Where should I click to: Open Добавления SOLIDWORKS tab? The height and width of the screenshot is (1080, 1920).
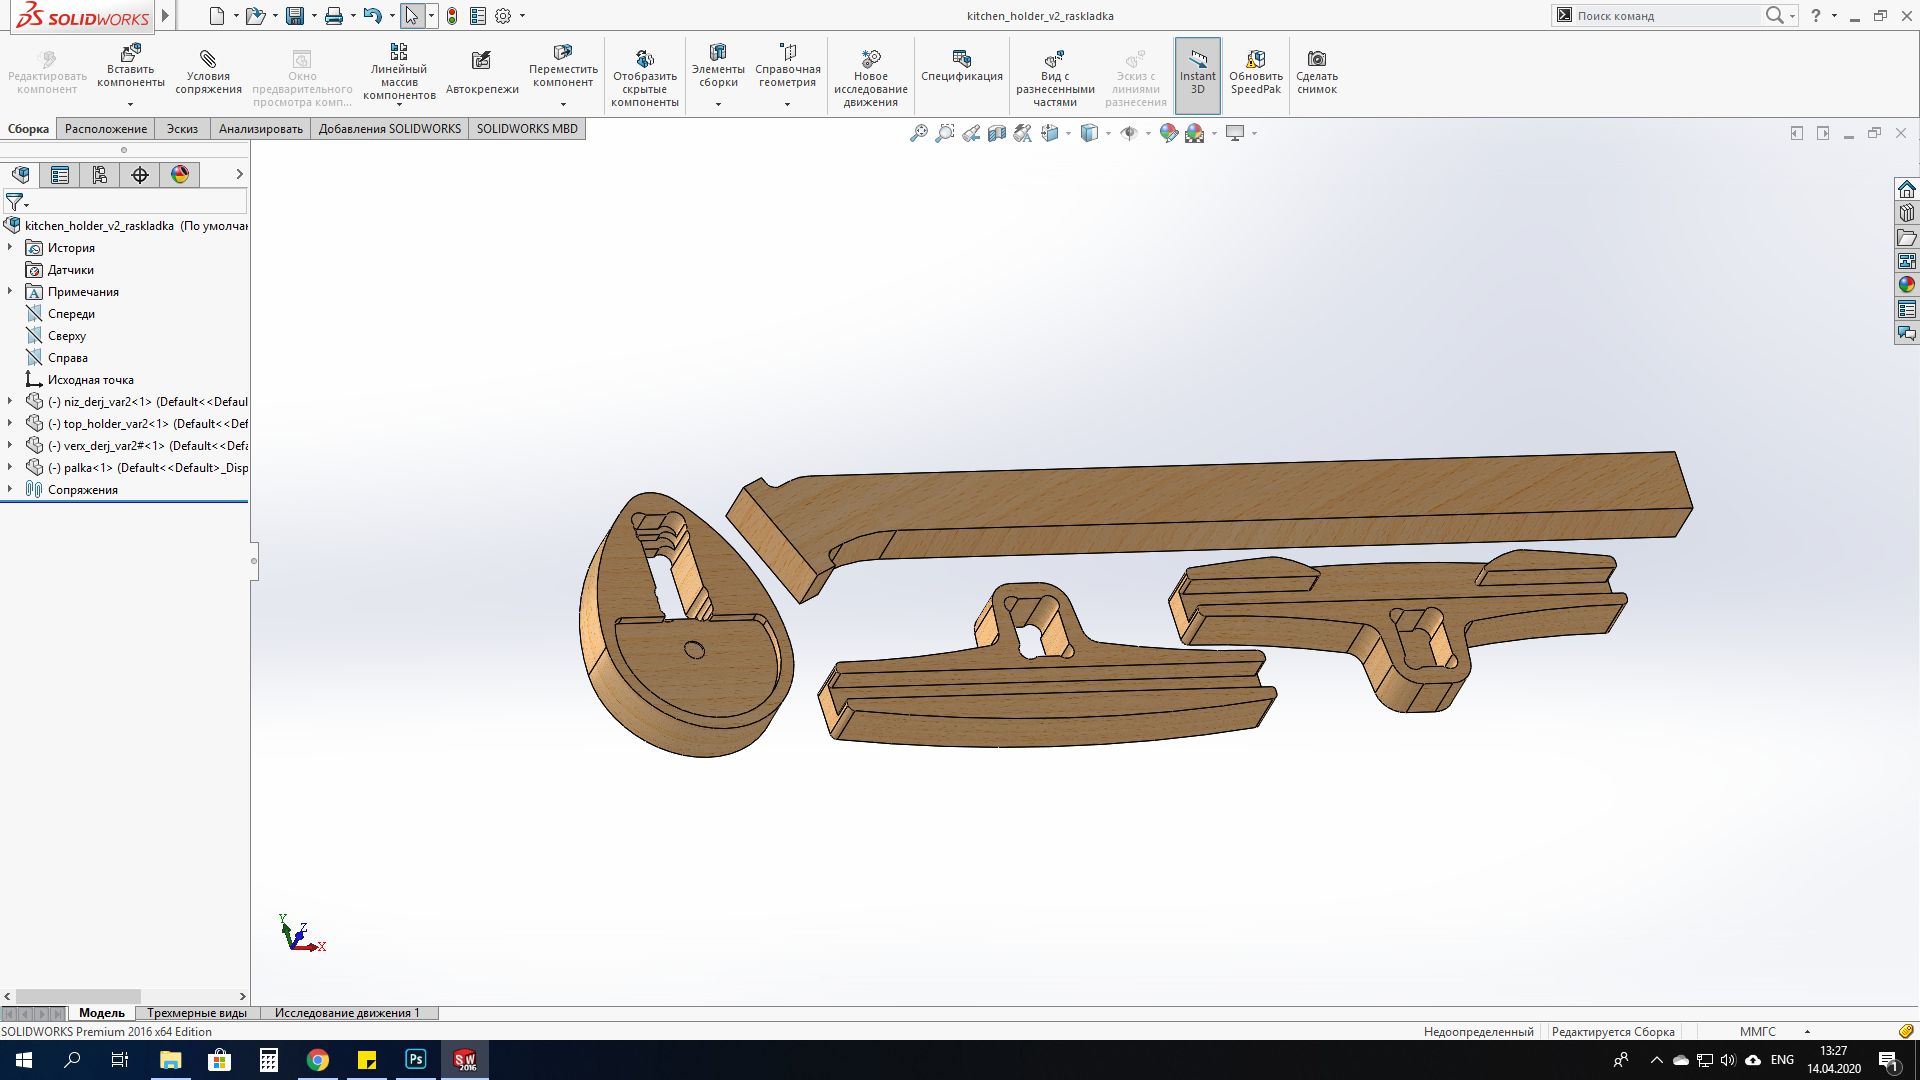pyautogui.click(x=390, y=129)
